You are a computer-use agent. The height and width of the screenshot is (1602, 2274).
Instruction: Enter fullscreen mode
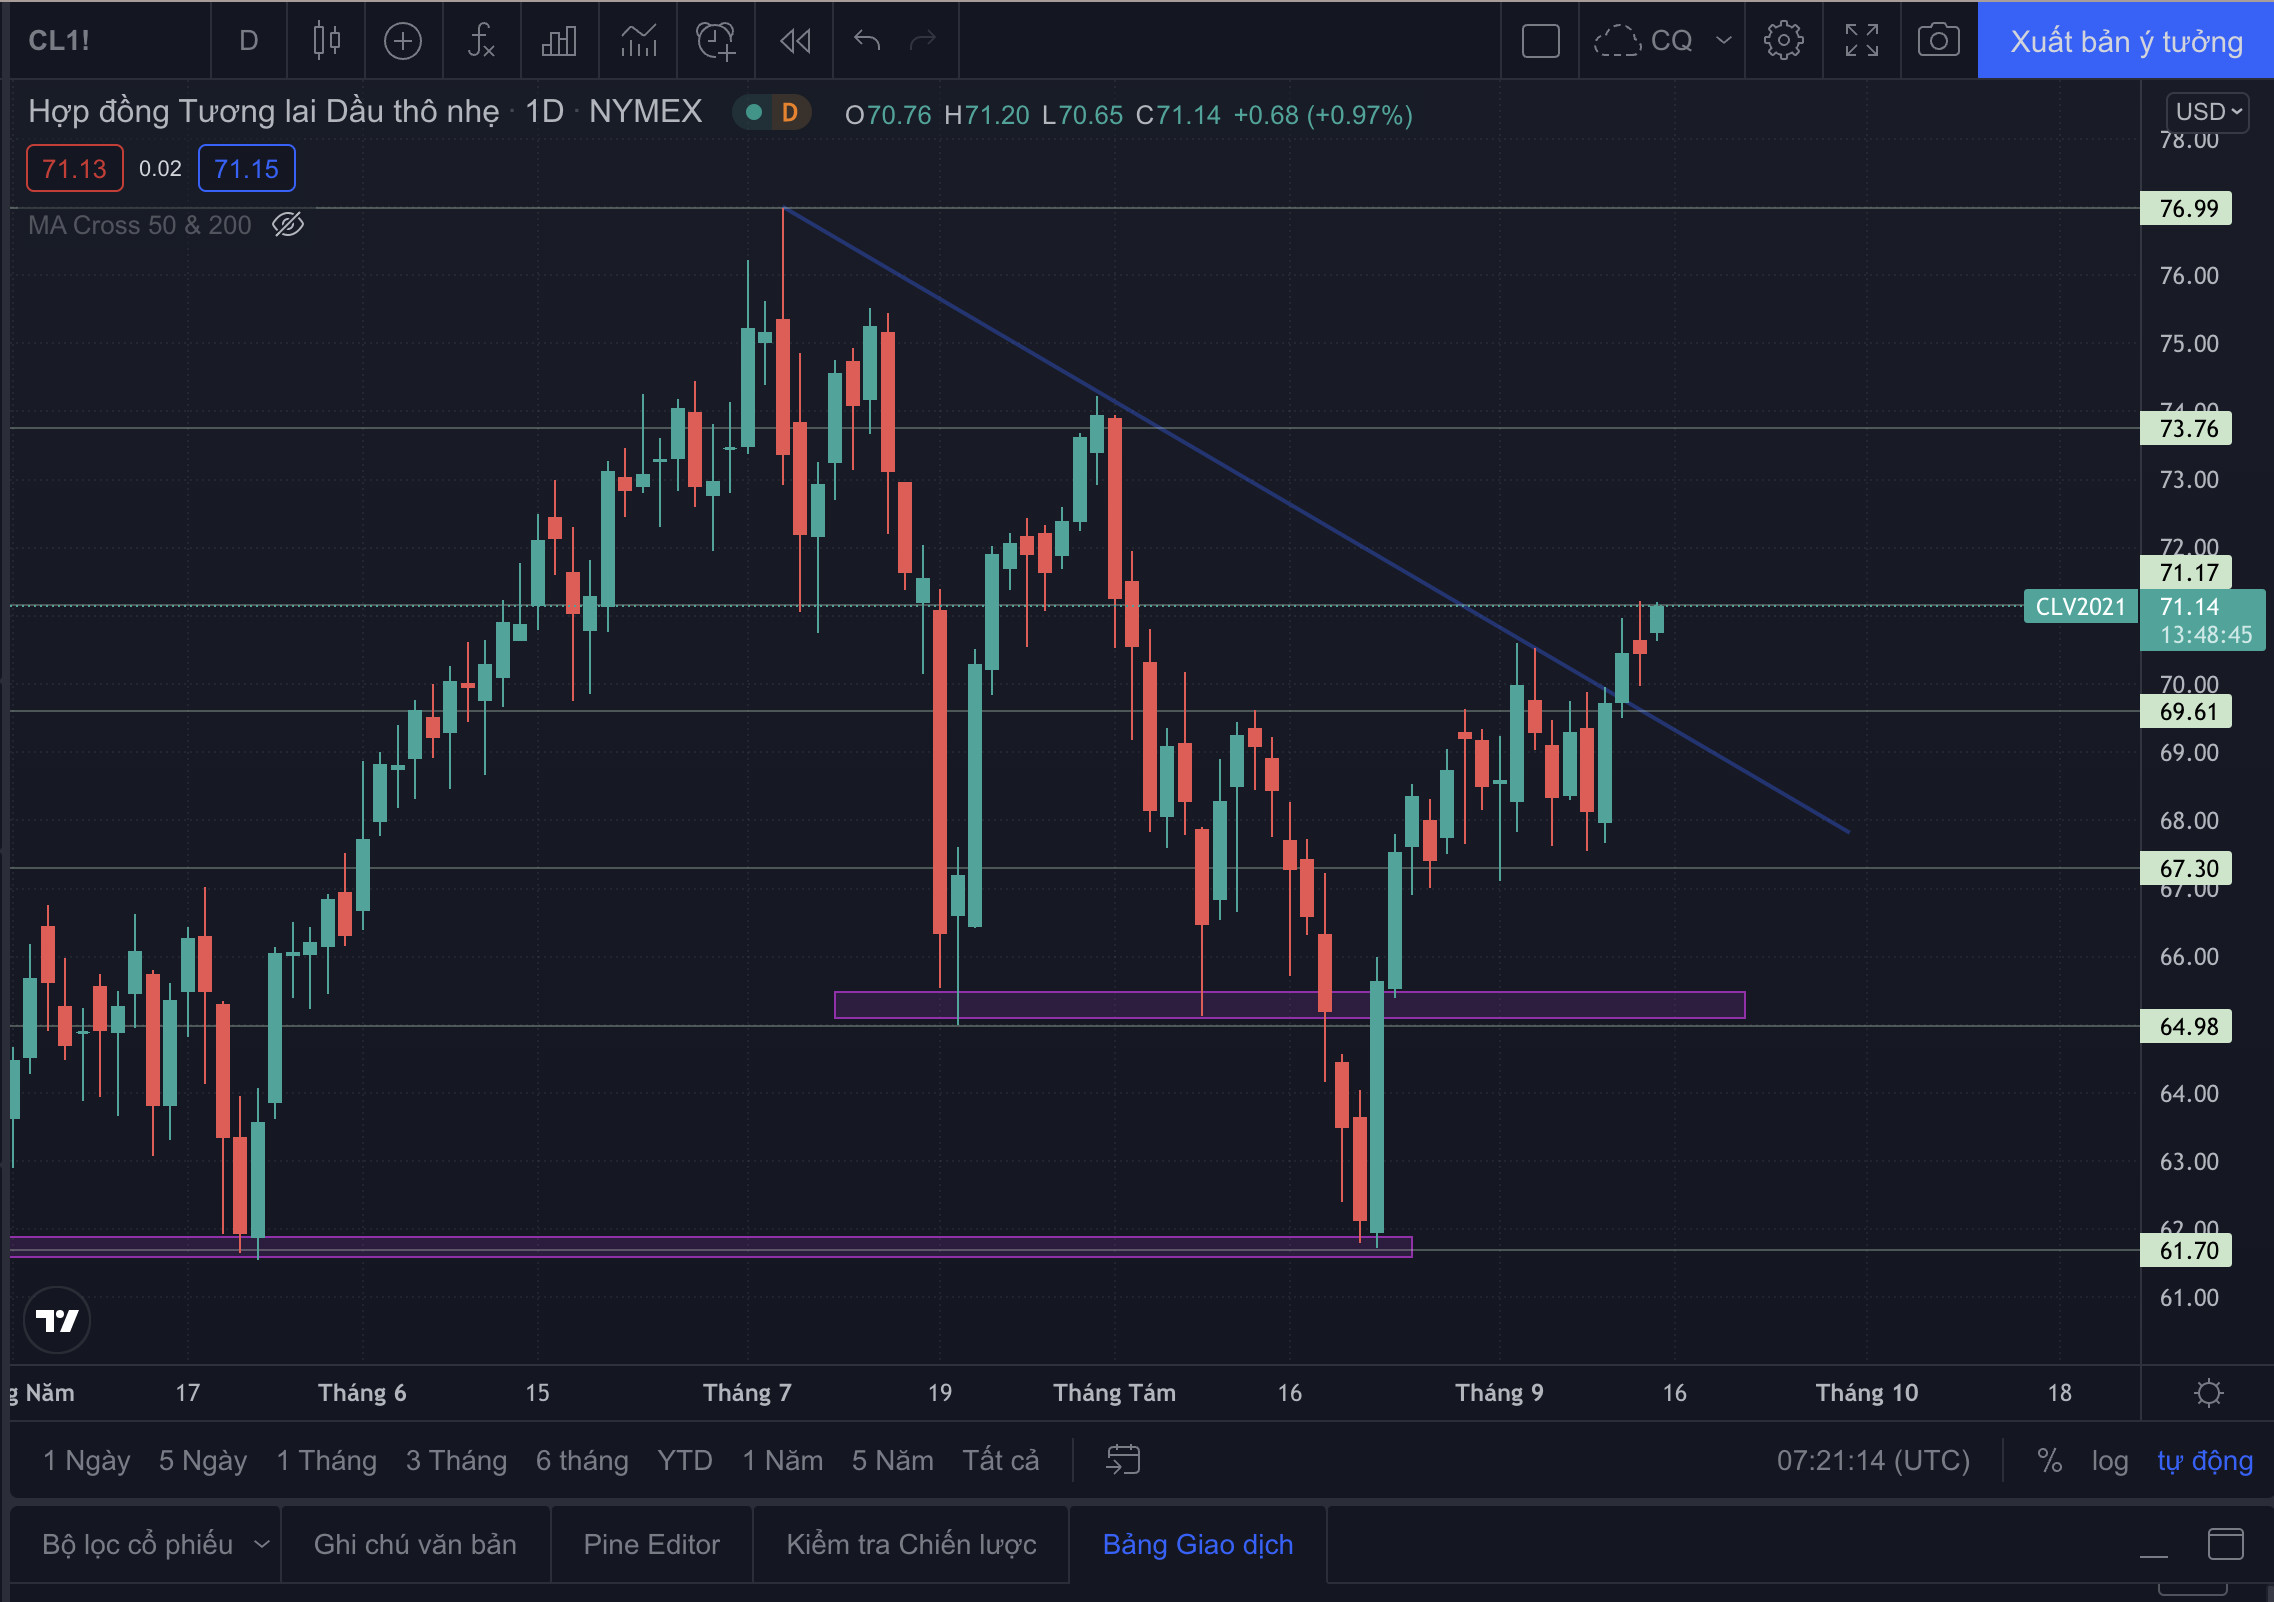tap(1861, 41)
